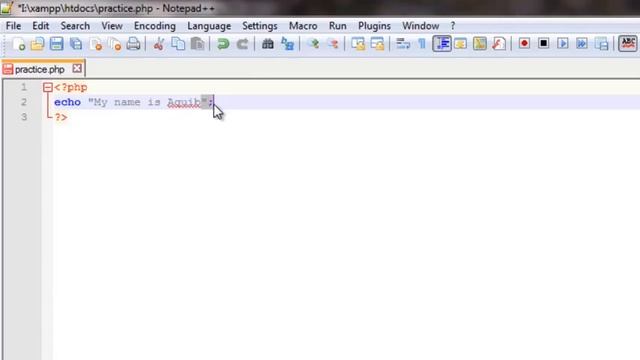Open the Plugins menu
This screenshot has height=360, width=640.
click(x=374, y=26)
